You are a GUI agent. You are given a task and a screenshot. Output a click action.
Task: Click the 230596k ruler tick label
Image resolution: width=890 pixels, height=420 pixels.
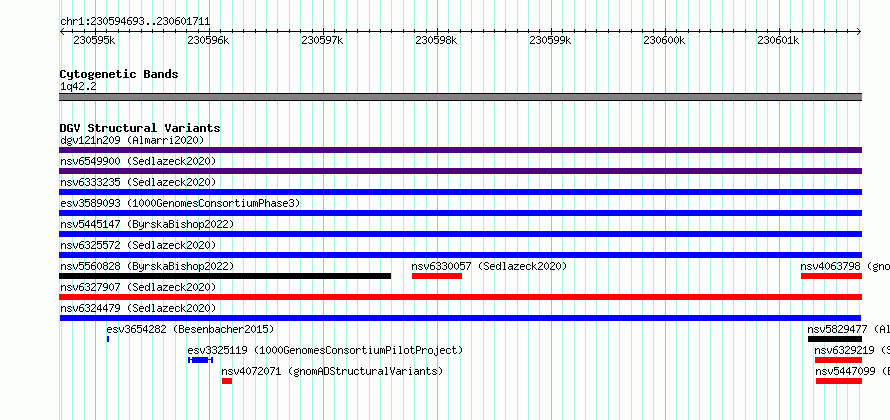click(208, 40)
